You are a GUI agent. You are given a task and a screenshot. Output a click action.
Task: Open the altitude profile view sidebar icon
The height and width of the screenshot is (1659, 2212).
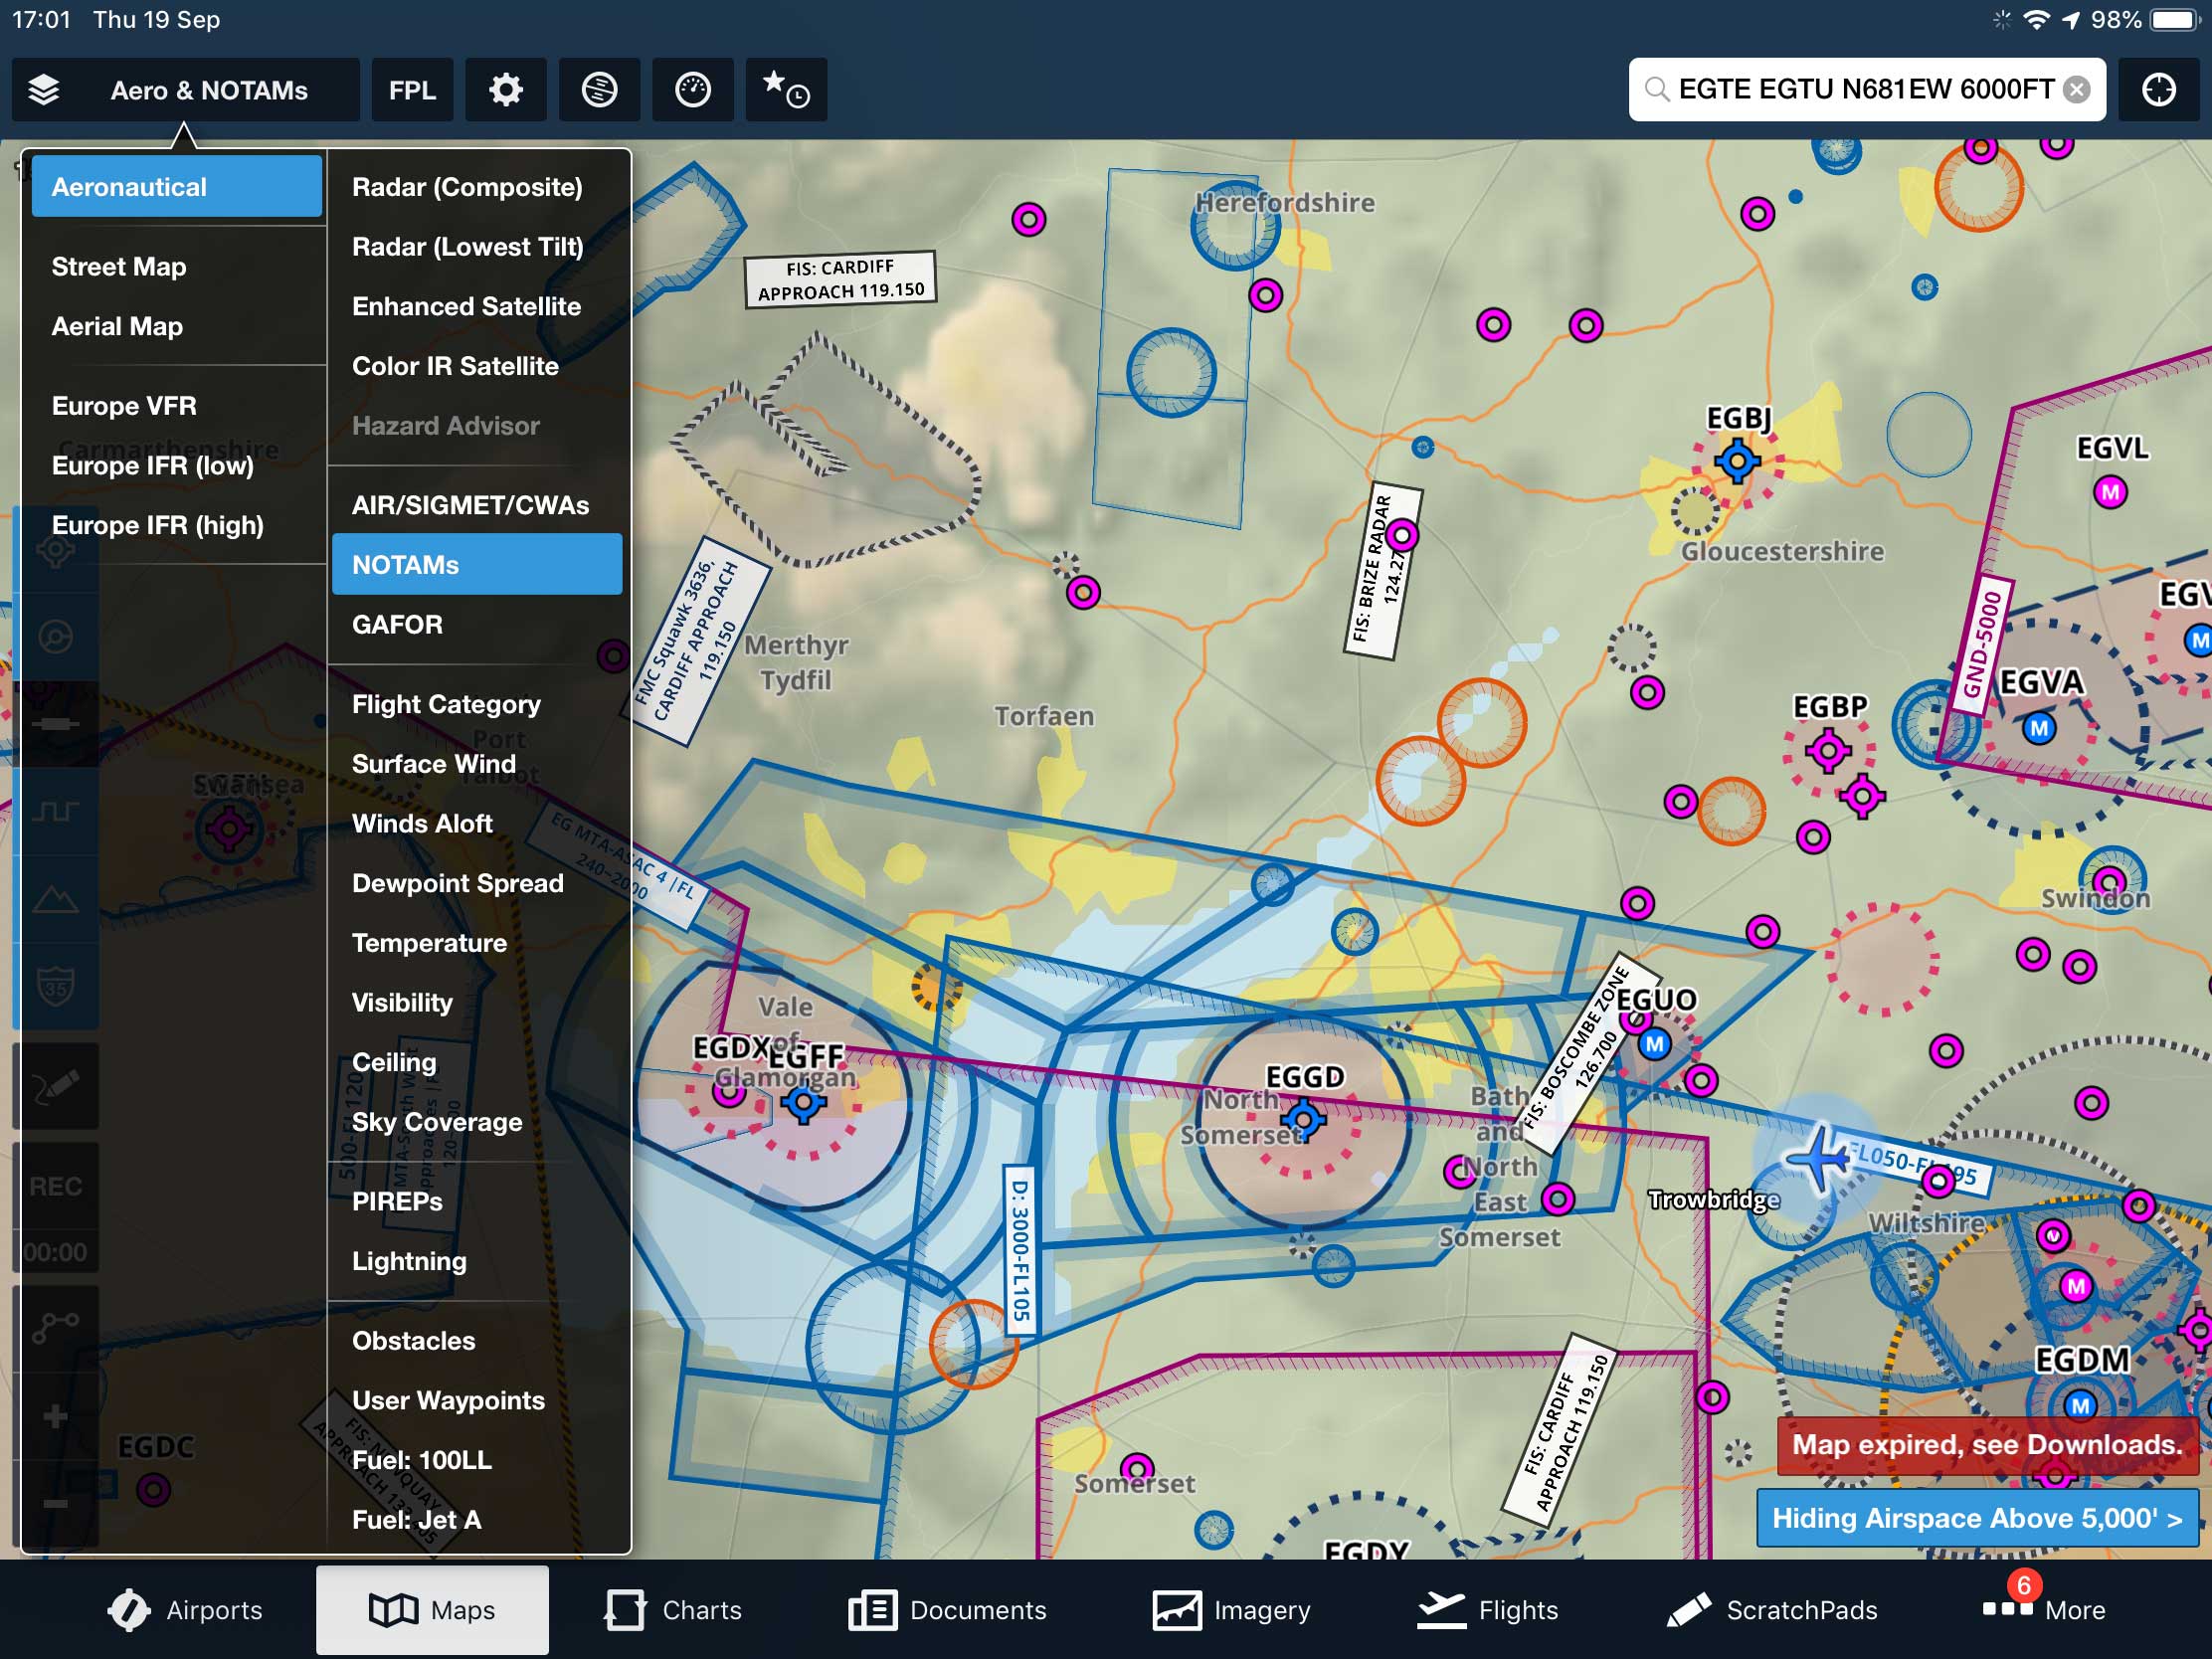pos(57,811)
